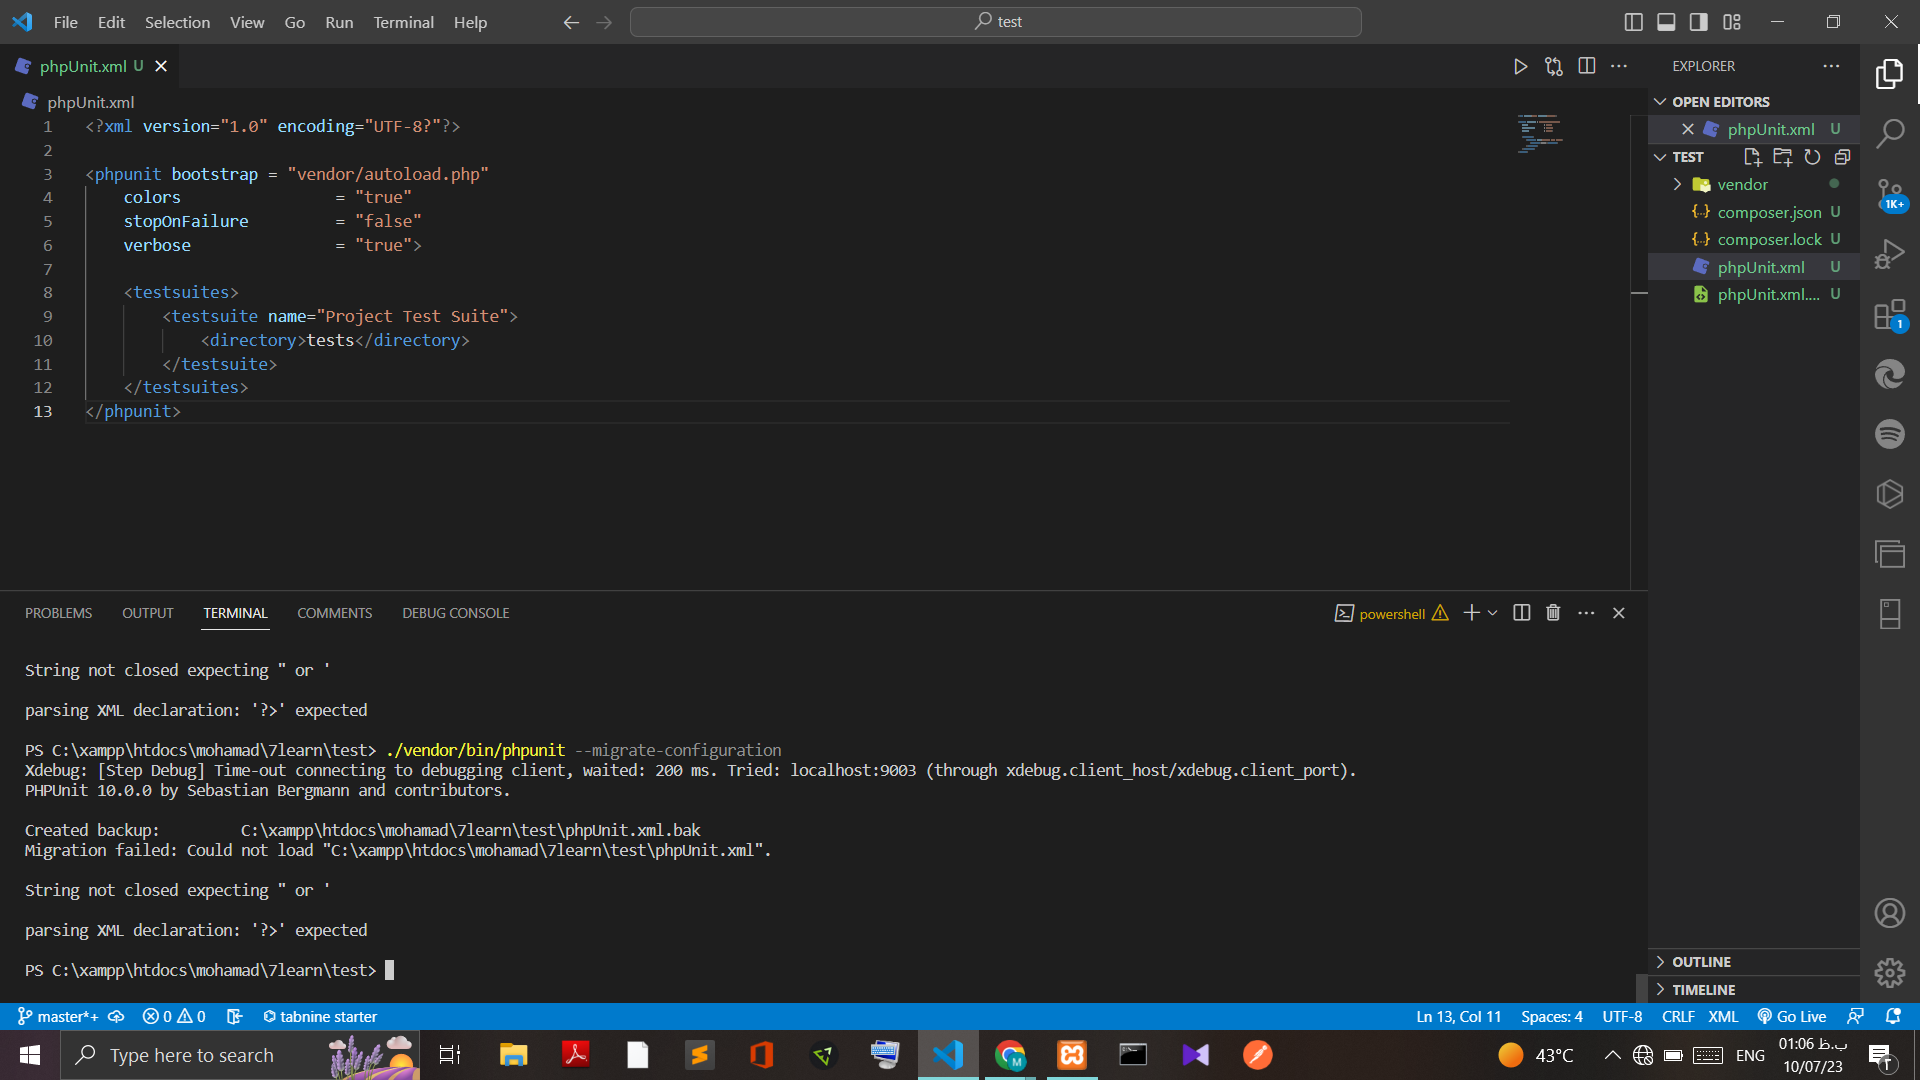
Task: Open the Selection menu
Action: coord(177,22)
